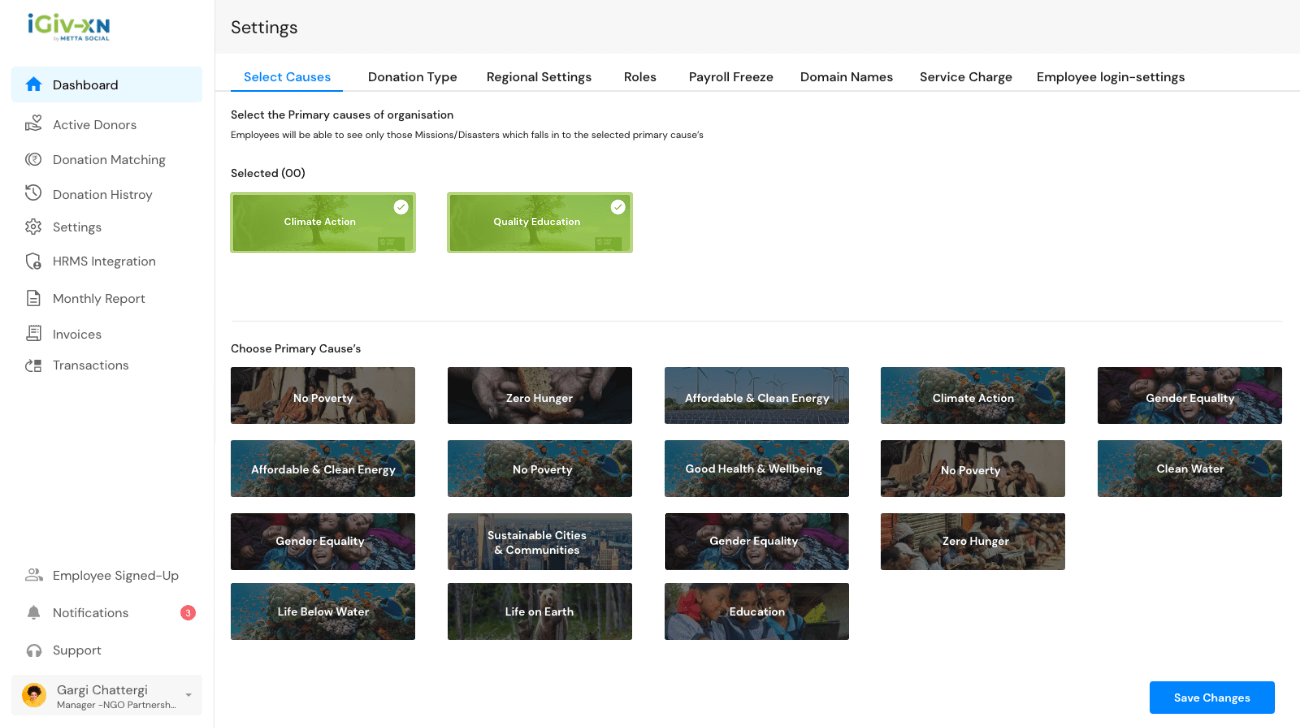
Task: Click the red notifications count badge
Action: 188,612
